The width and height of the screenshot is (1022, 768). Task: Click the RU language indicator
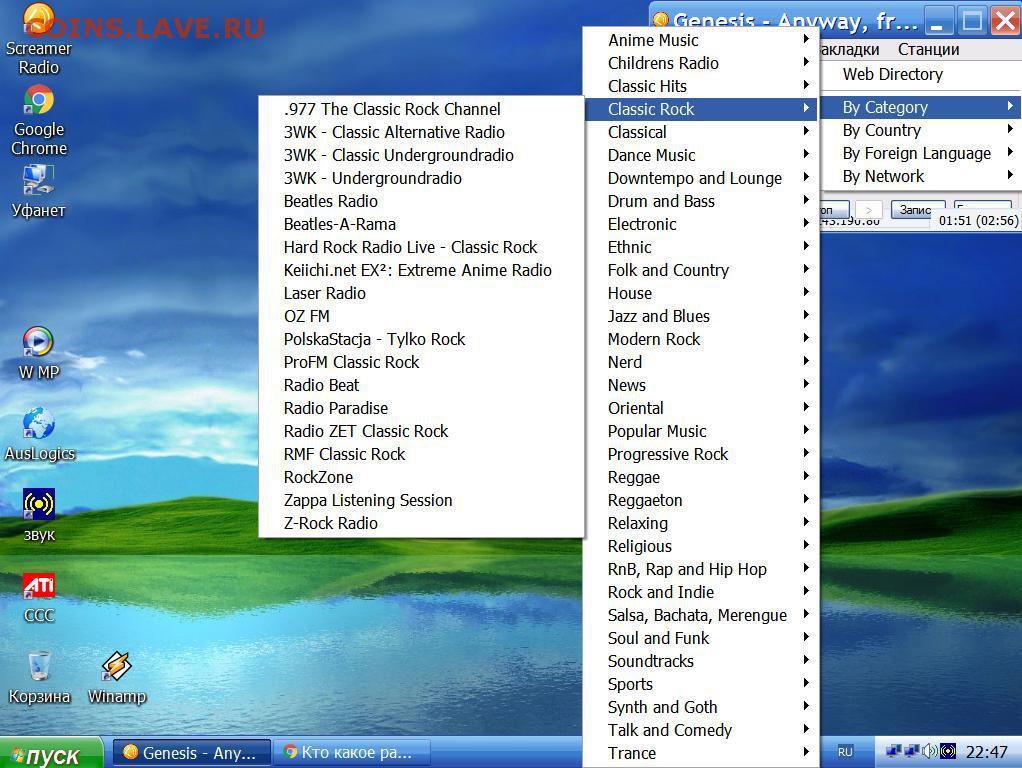pos(845,752)
